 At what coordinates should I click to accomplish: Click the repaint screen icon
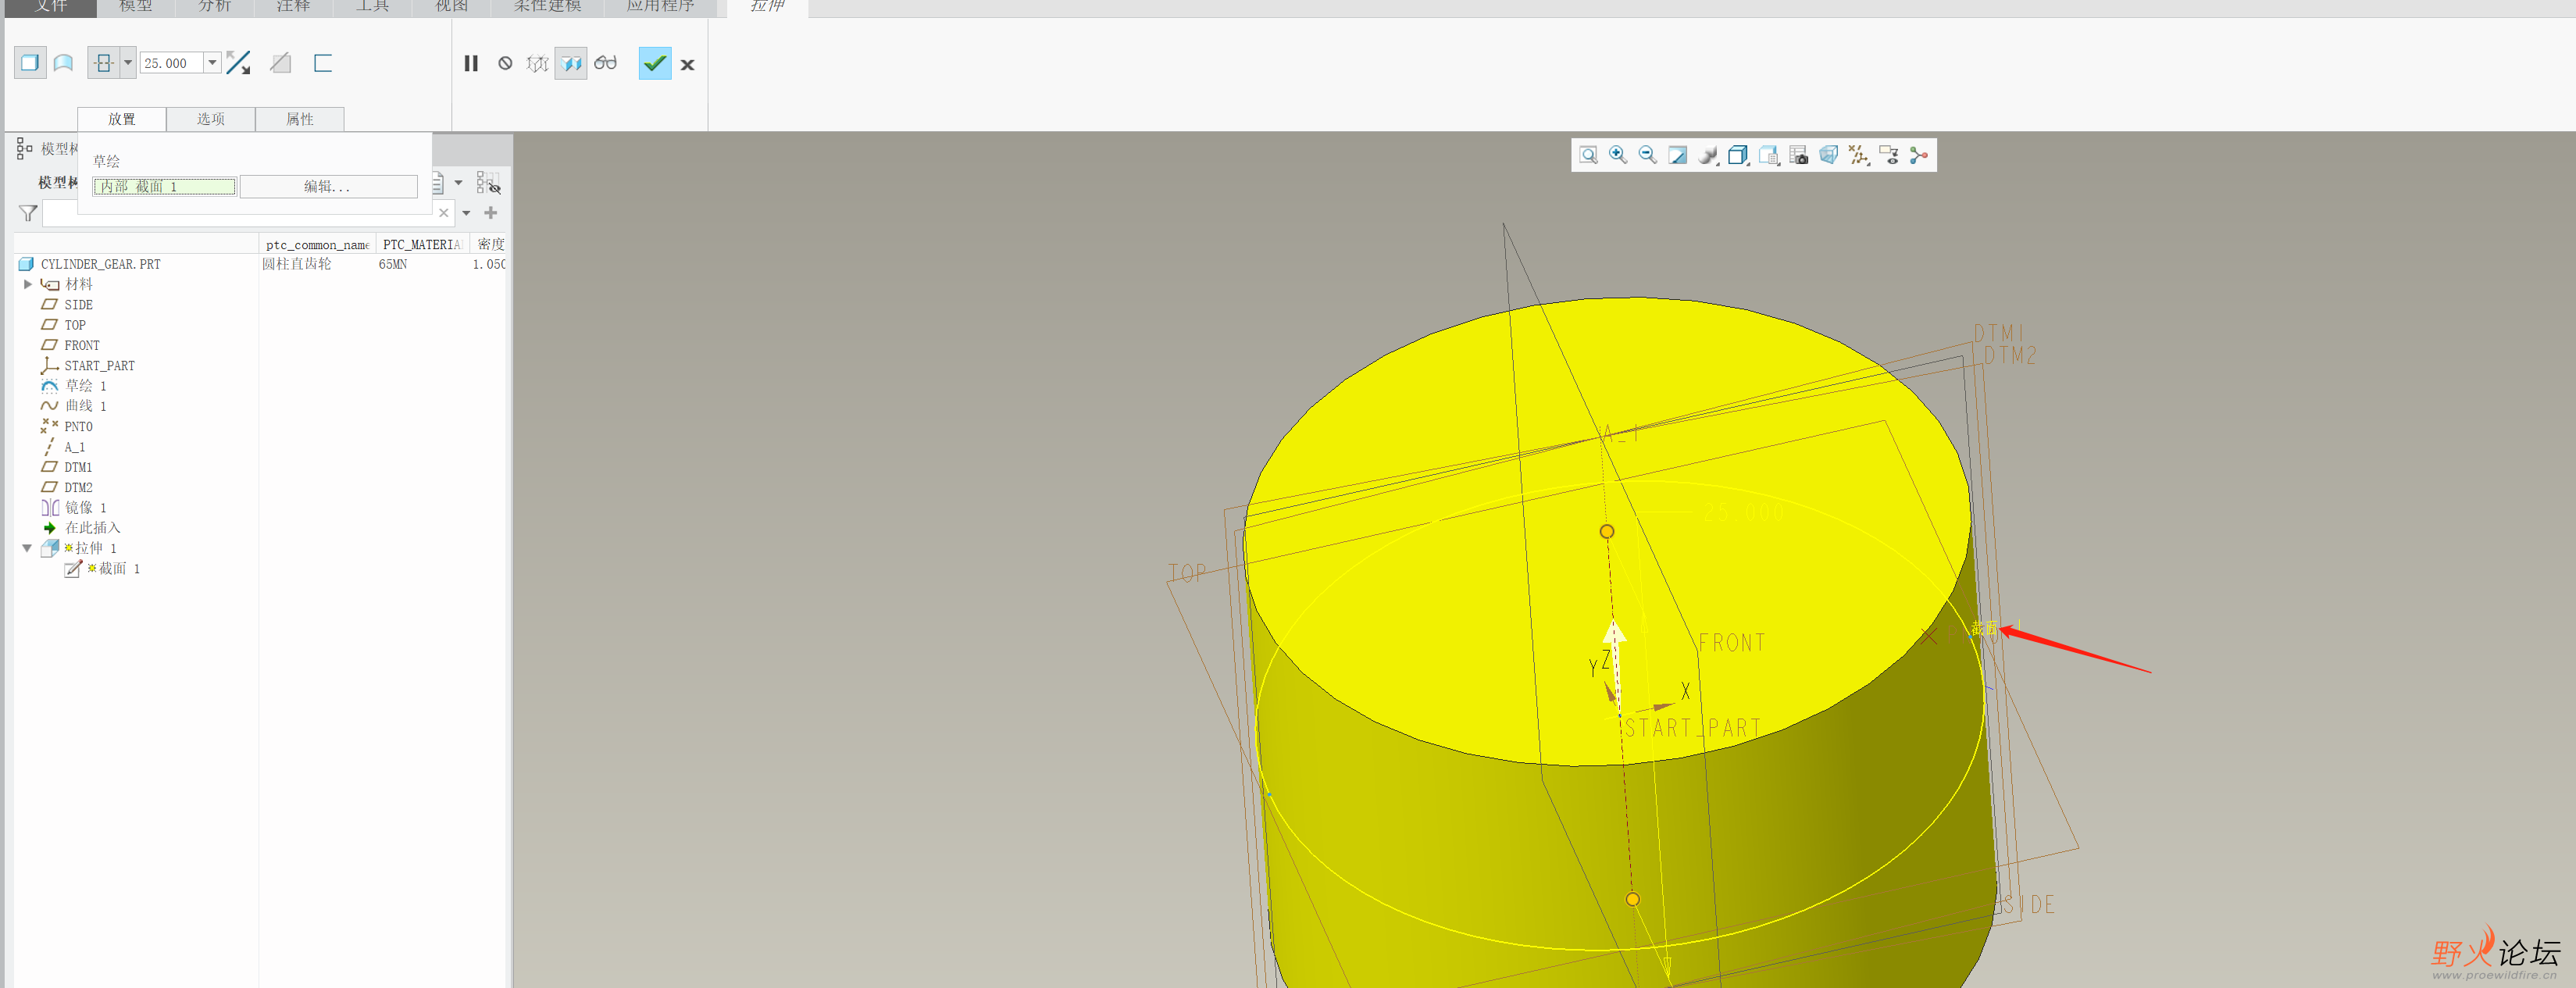click(x=1678, y=155)
